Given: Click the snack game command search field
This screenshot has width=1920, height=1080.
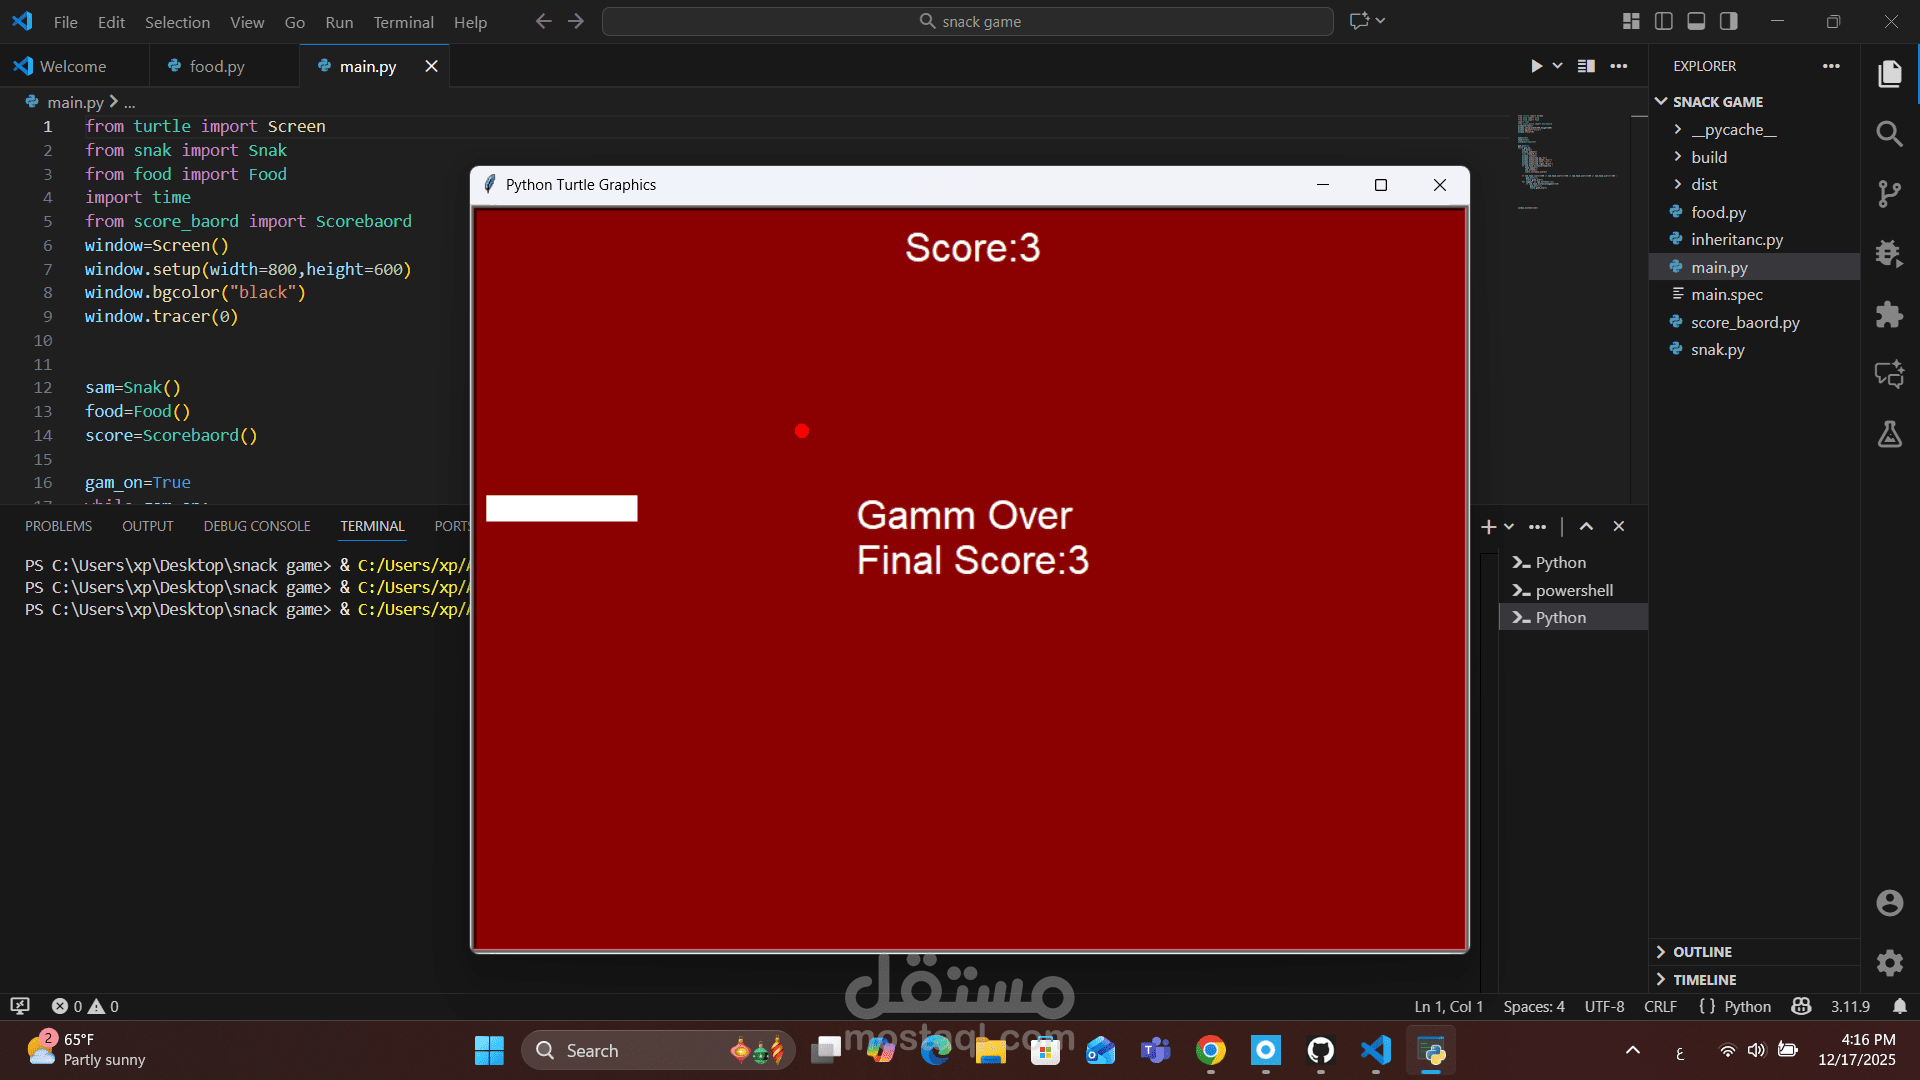Looking at the screenshot, I should coord(967,21).
